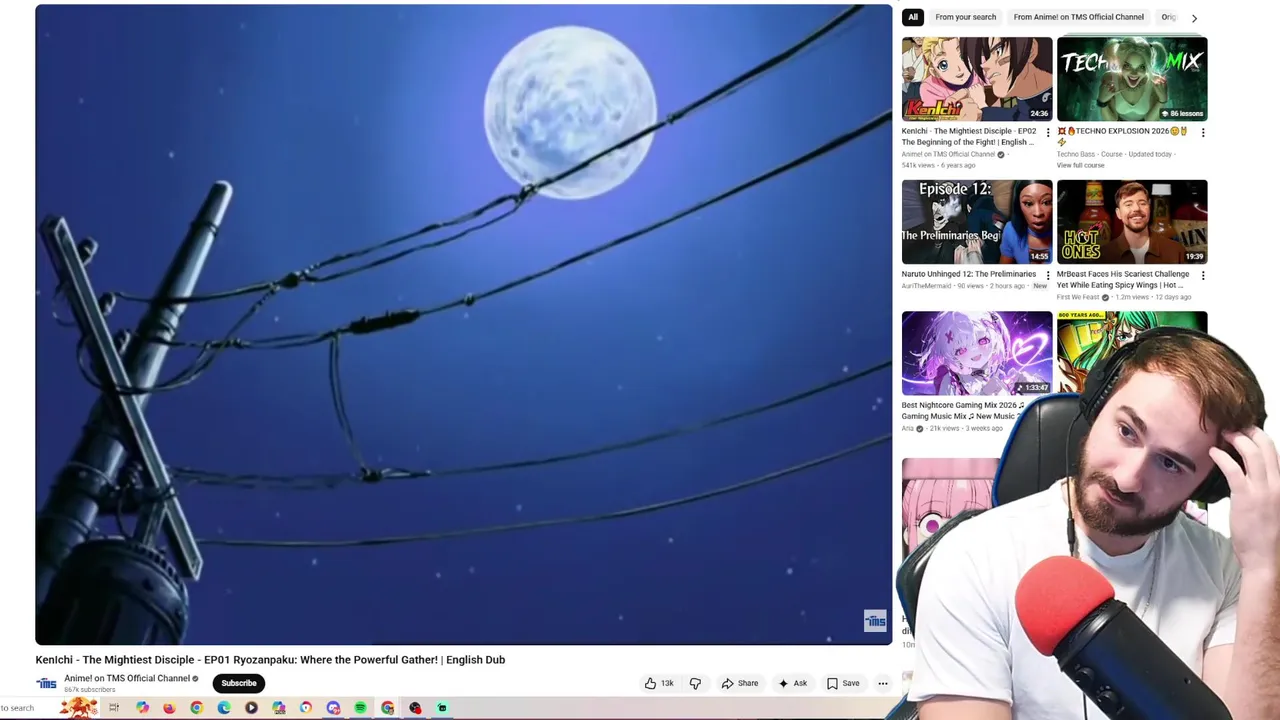This screenshot has height=720, width=1280.
Task: Open the green app icon on taskbar end
Action: coord(442,708)
